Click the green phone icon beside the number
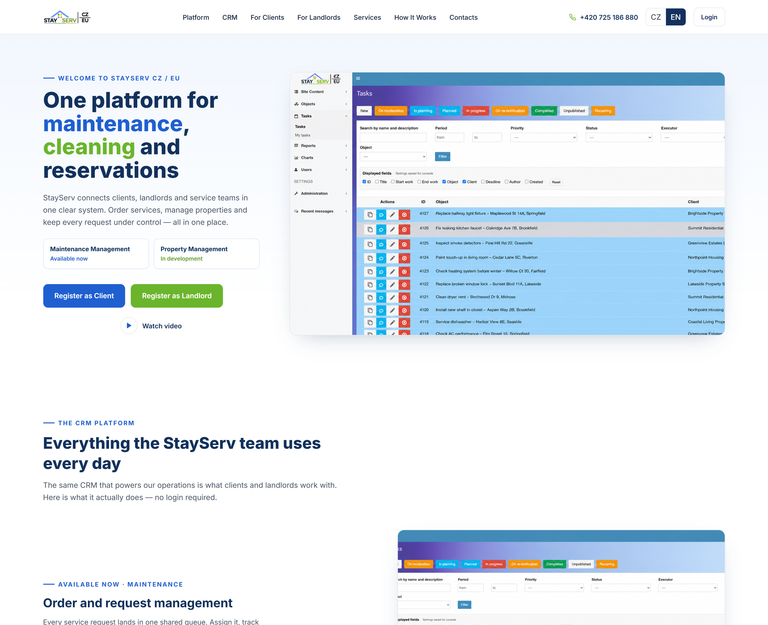This screenshot has width=768, height=625. pos(572,17)
